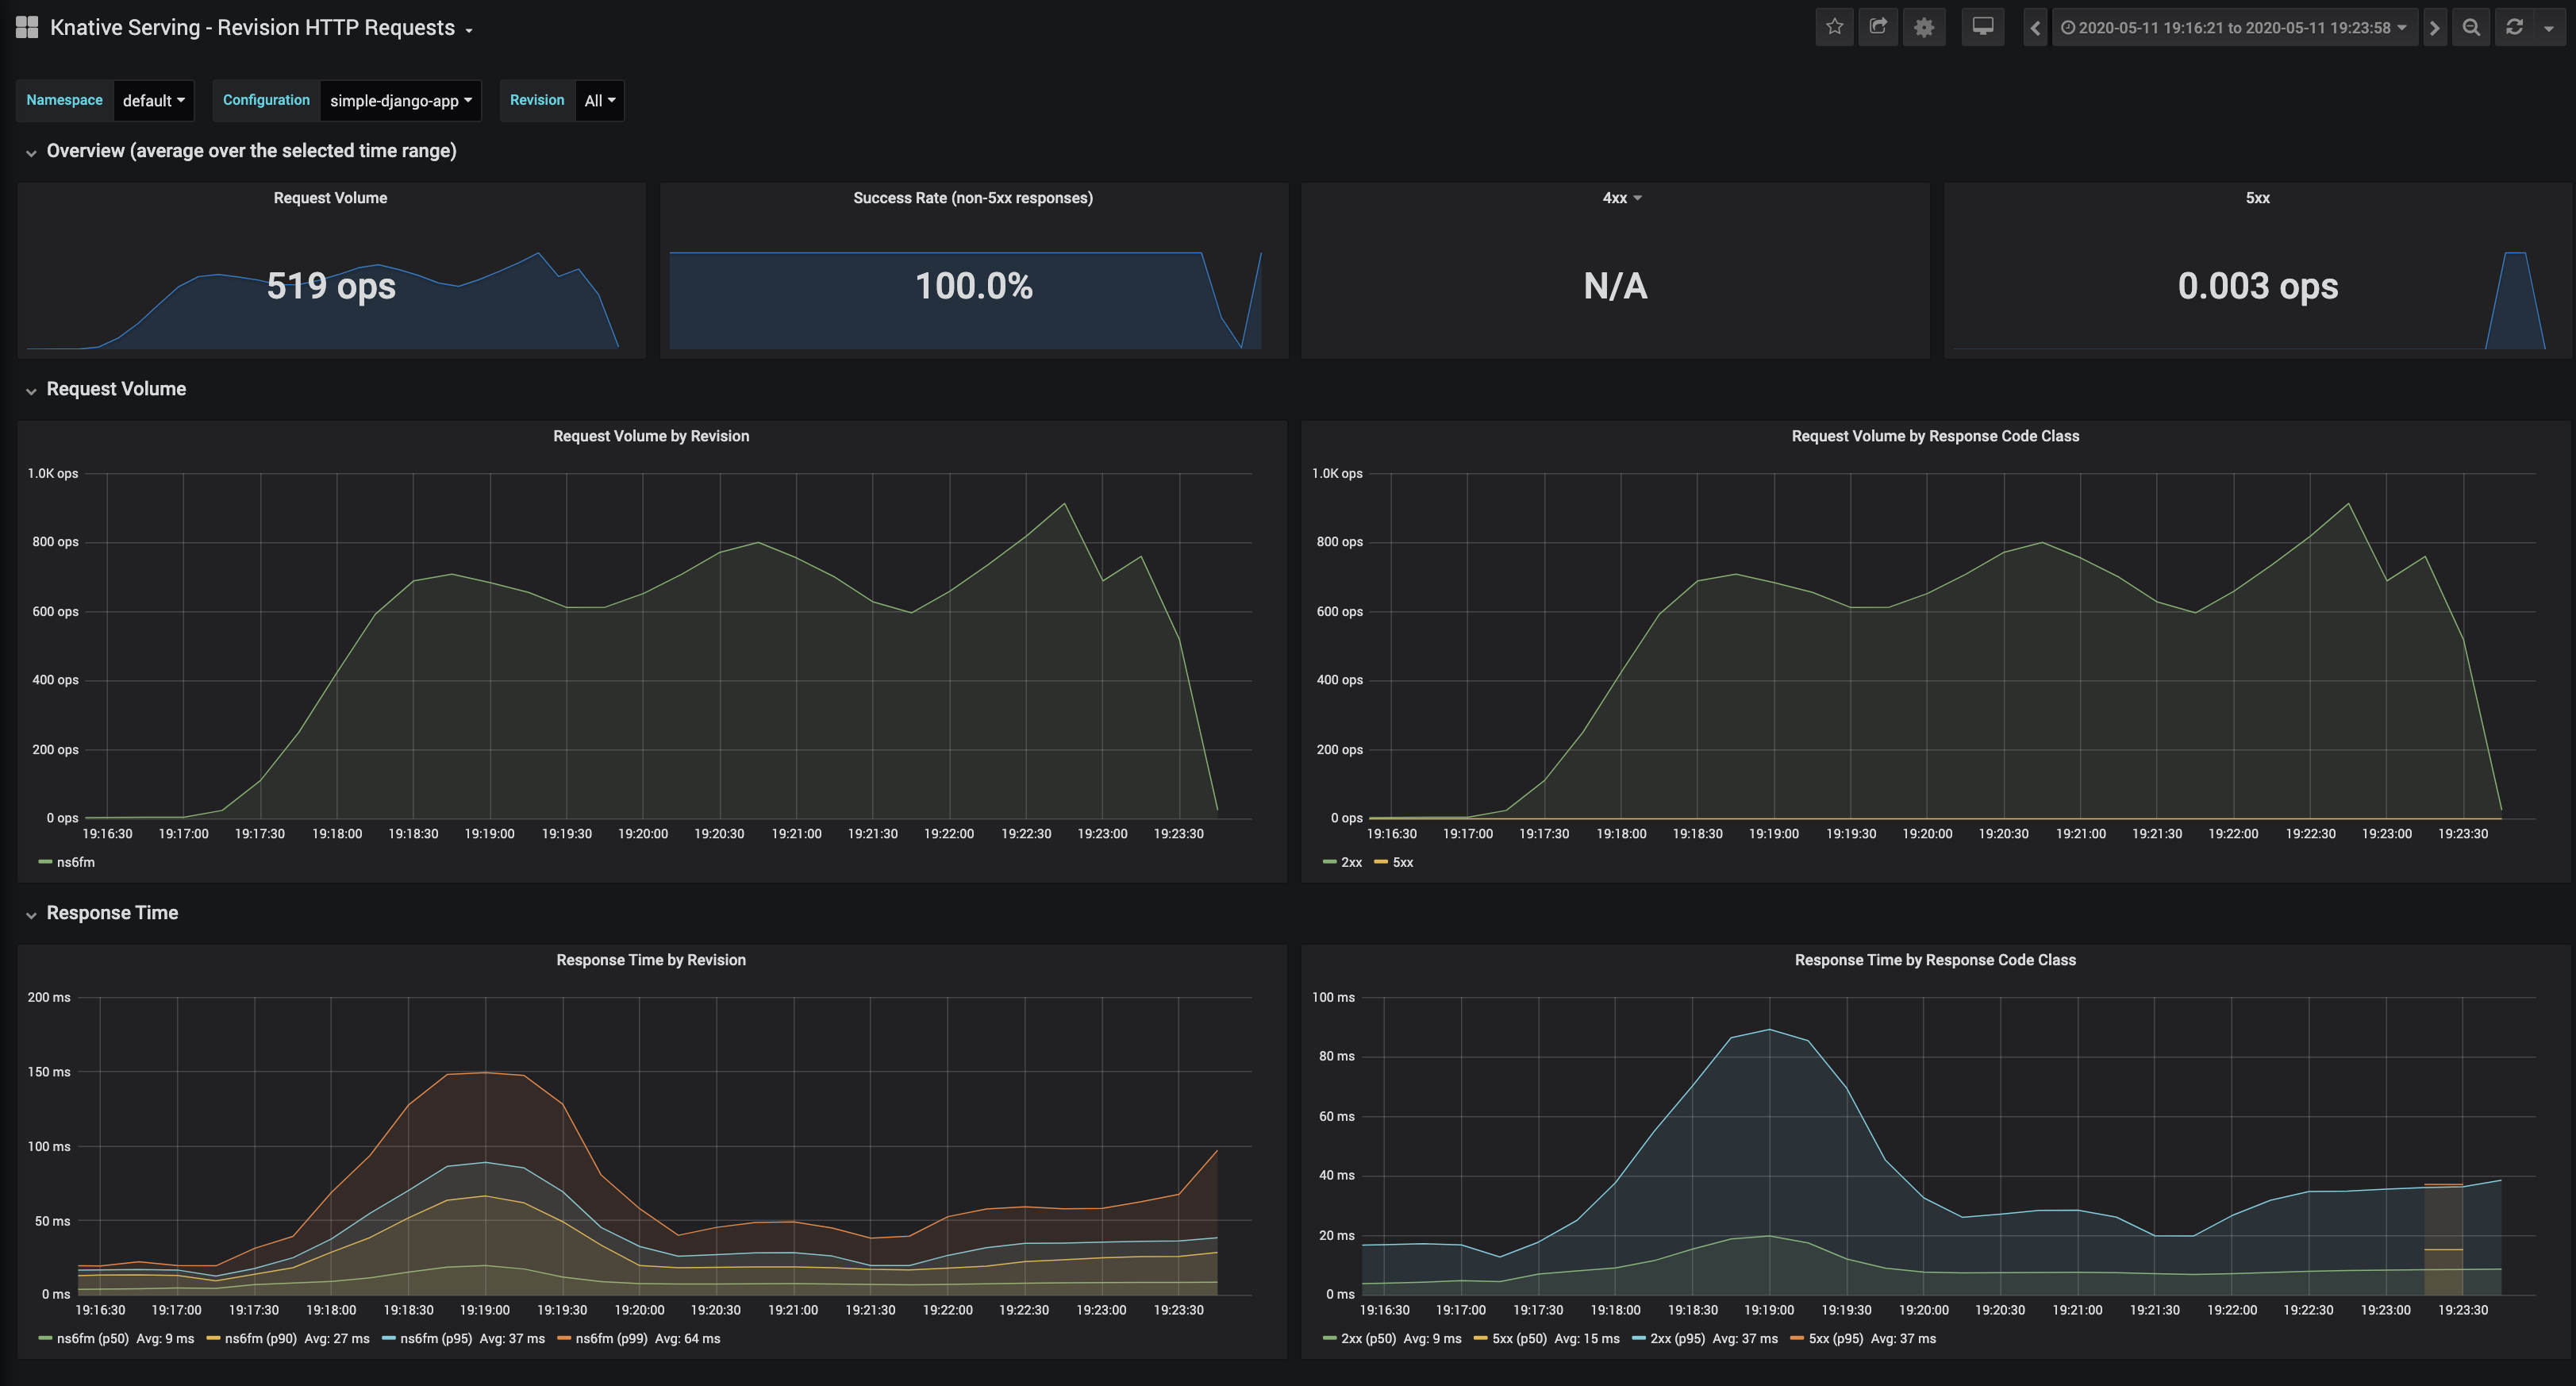2576x1386 pixels.
Task: Collapse the Request Volume row
Action: [x=115, y=389]
